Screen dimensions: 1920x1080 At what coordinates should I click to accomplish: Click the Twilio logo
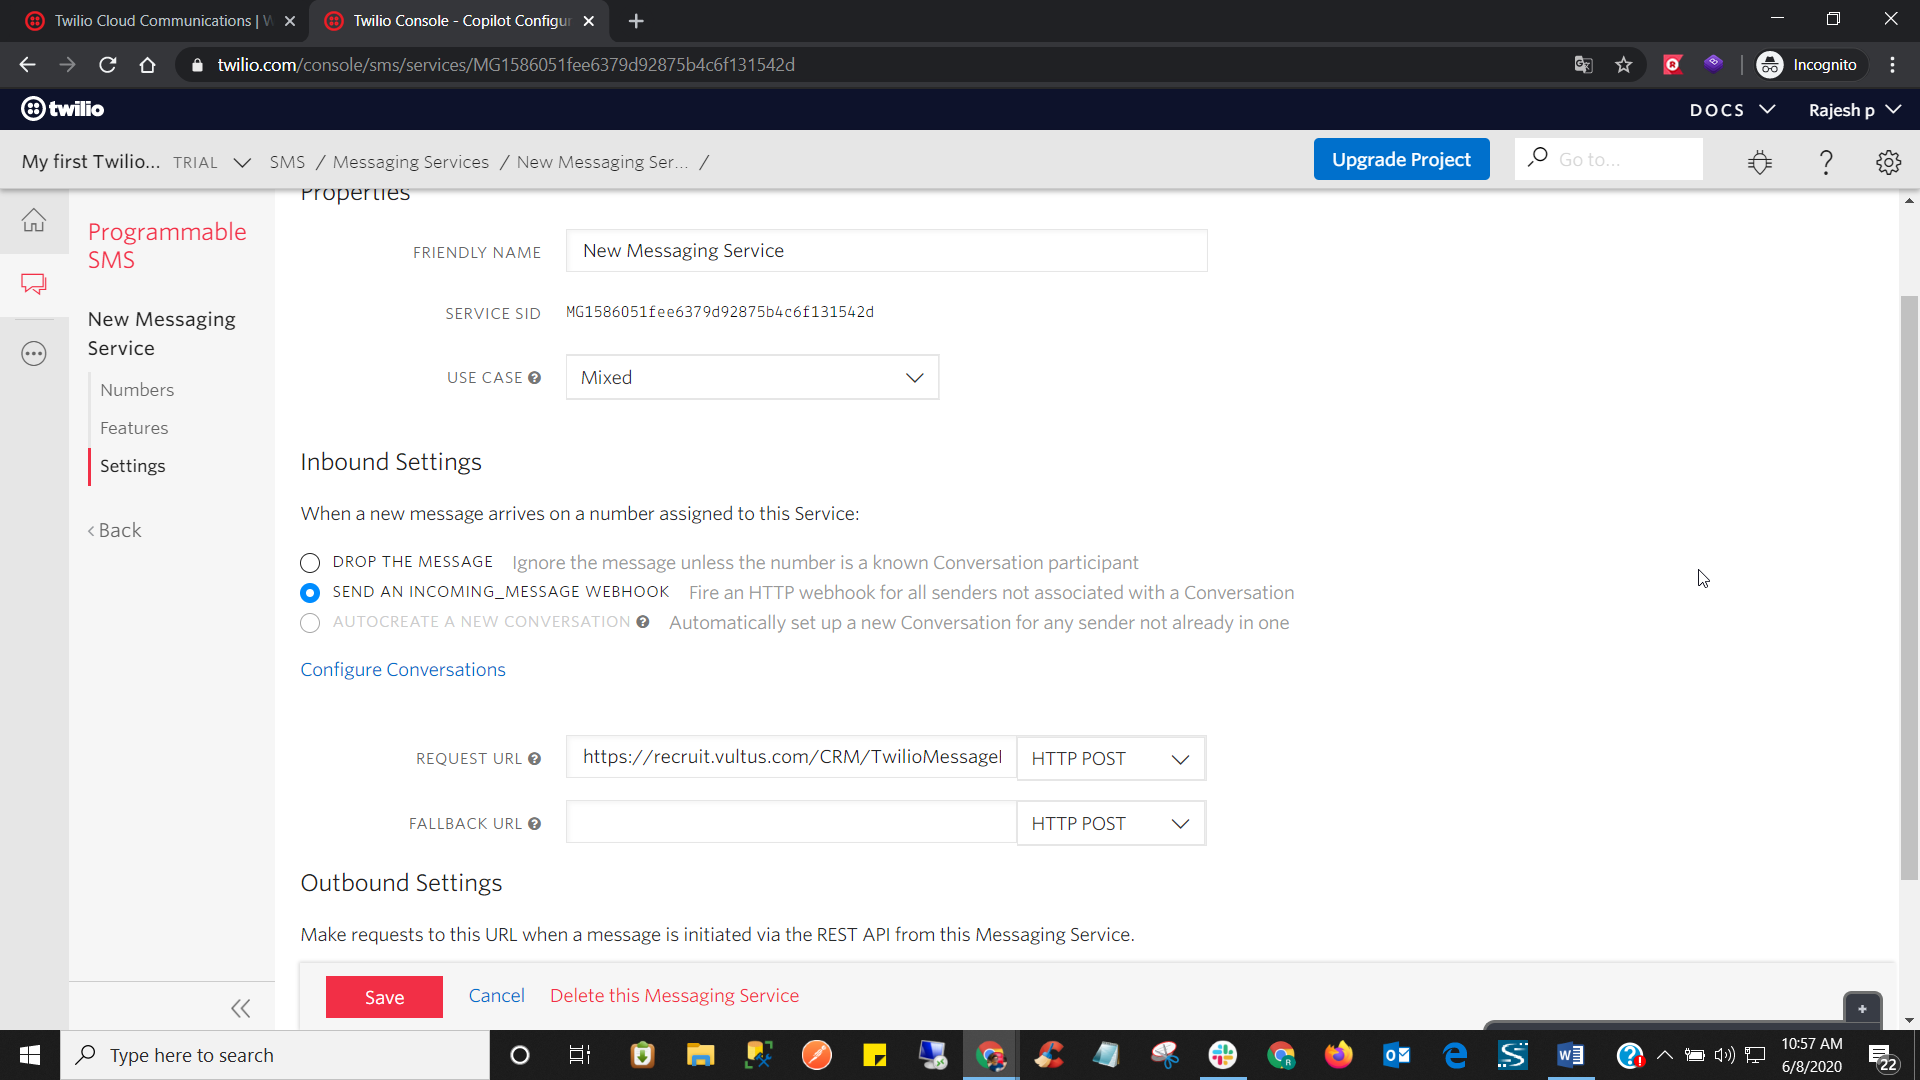click(63, 109)
